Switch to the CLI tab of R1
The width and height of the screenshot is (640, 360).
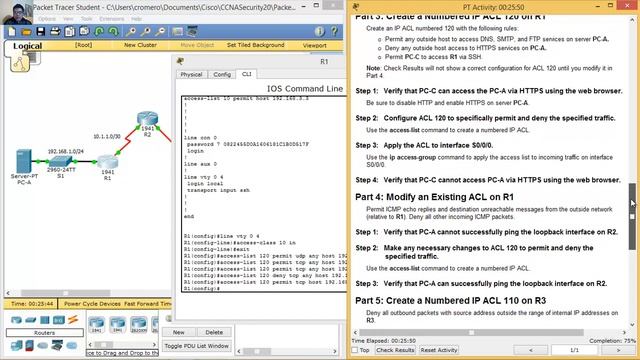tap(247, 74)
